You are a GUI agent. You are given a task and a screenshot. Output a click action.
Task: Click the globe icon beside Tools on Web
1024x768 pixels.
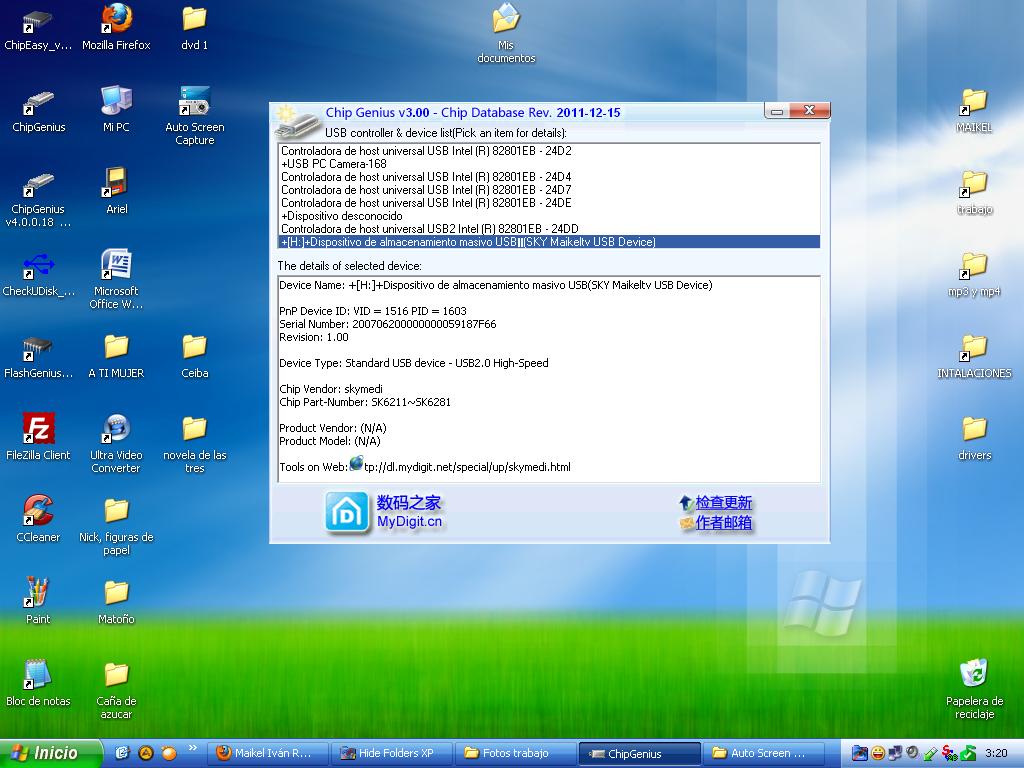358,464
